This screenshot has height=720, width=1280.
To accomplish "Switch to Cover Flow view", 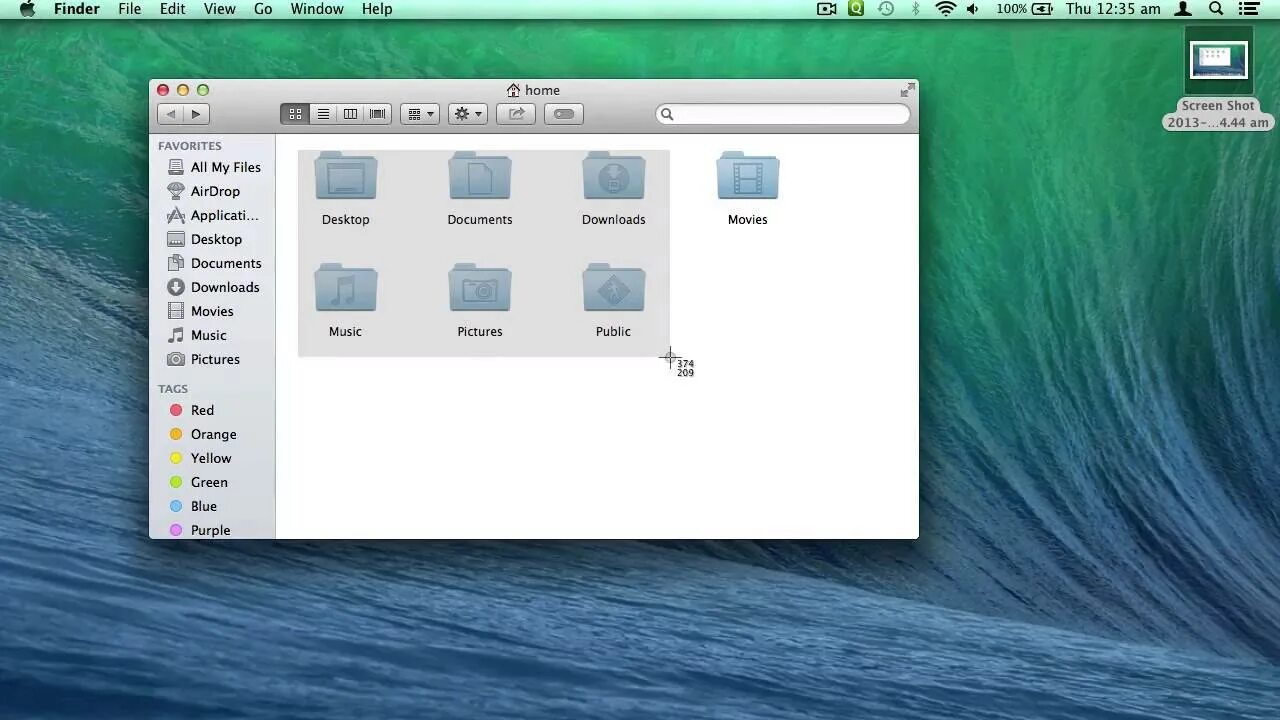I will pyautogui.click(x=378, y=114).
